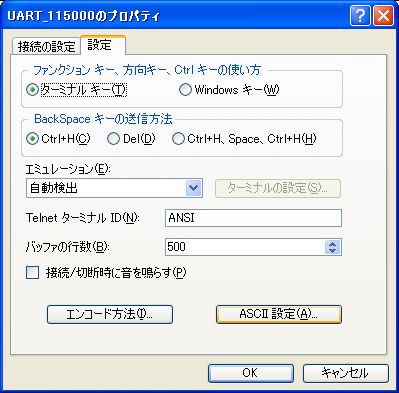This screenshot has width=399, height=393.
Task: Confirm with the OK button
Action: coord(251,373)
